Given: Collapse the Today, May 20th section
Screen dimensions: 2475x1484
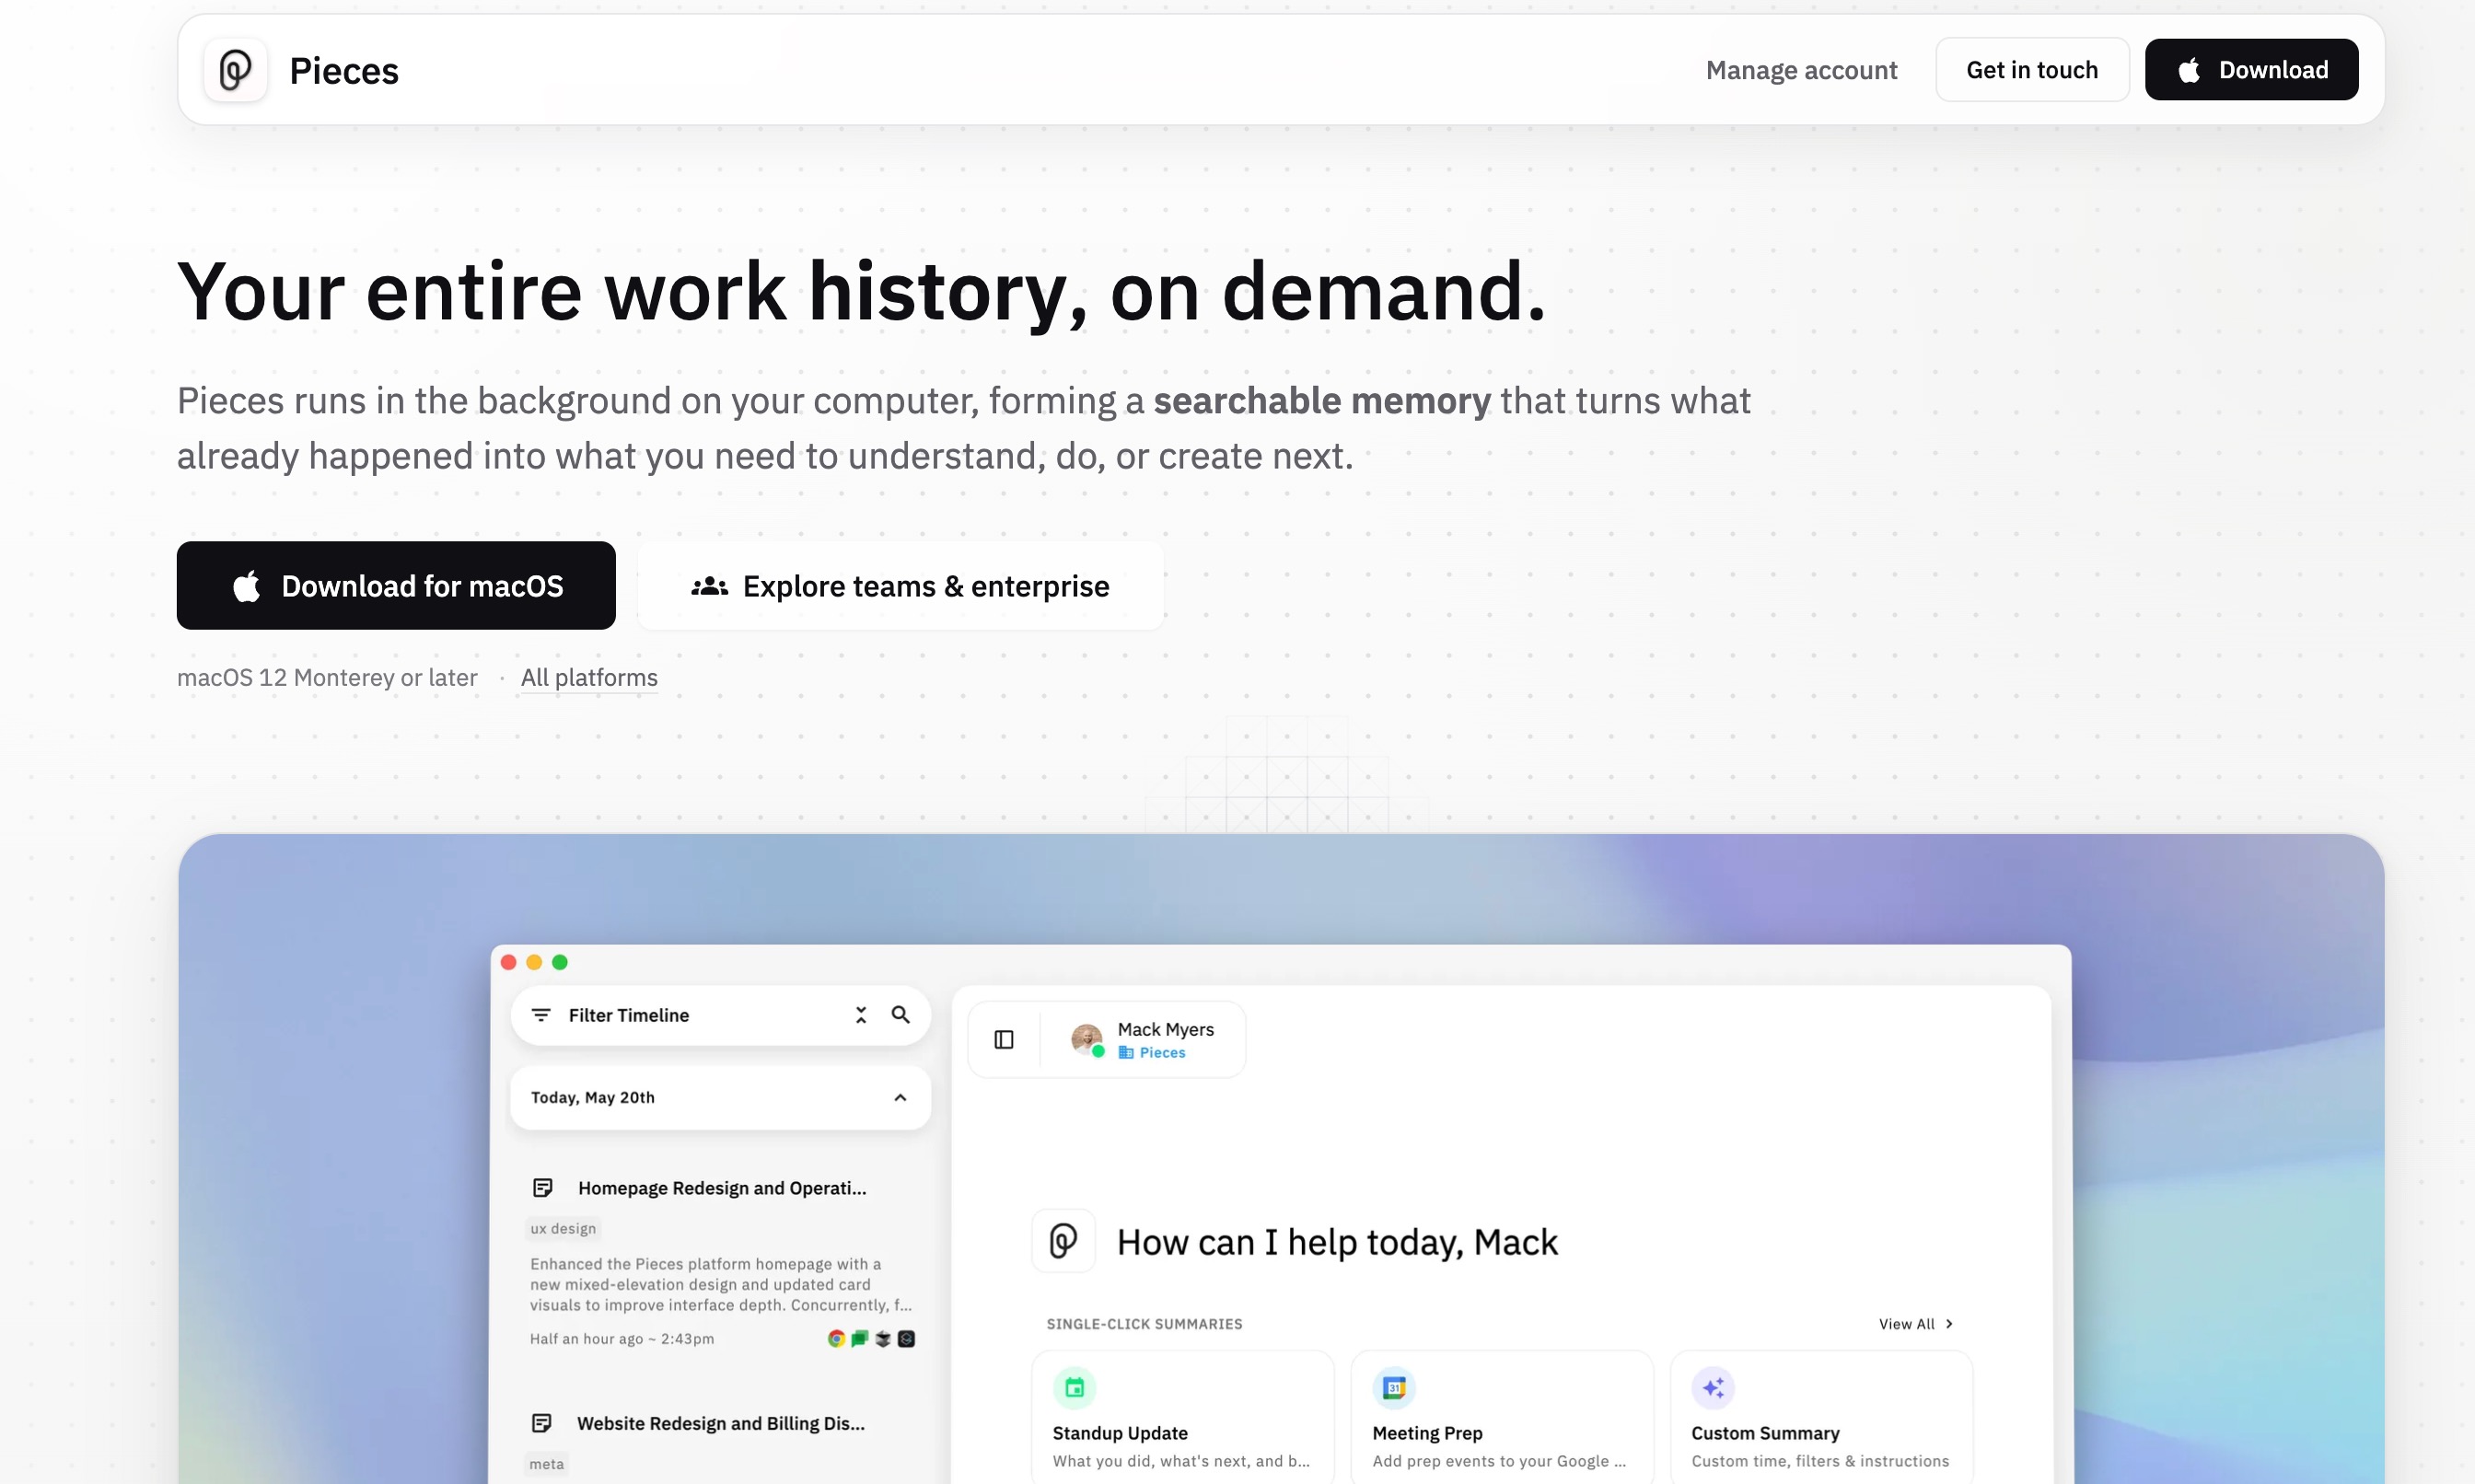Looking at the screenshot, I should [x=900, y=1097].
